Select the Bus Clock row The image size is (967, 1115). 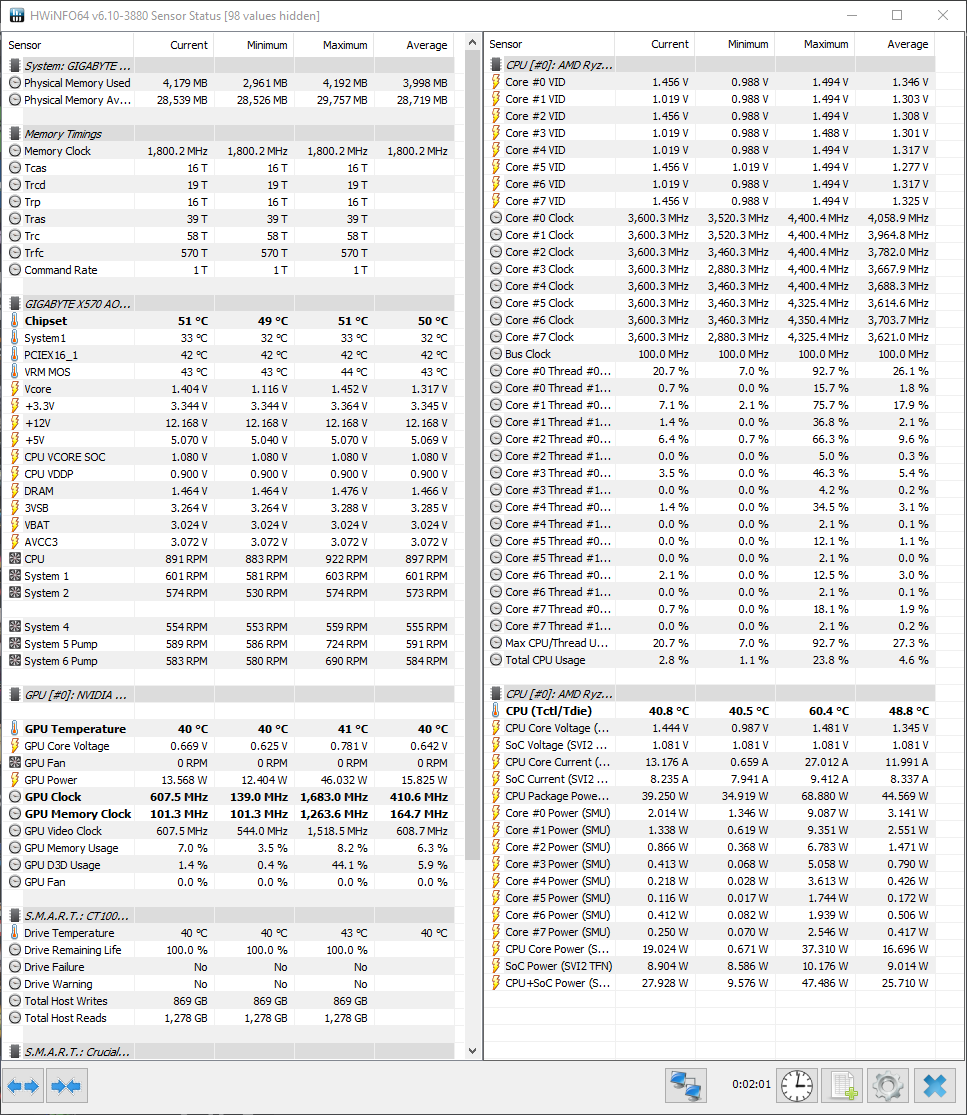[x=710, y=354]
